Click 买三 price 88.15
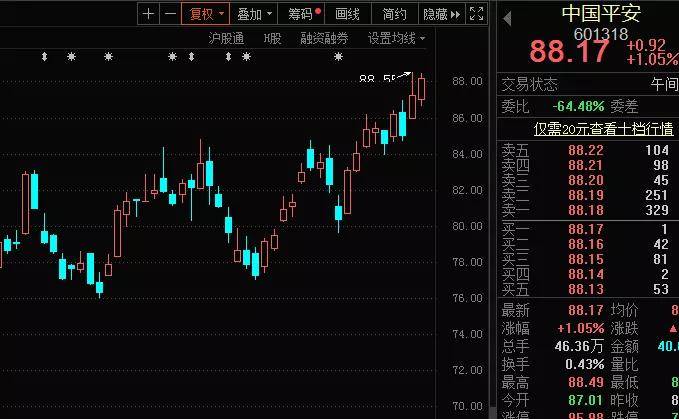This screenshot has height=419, width=679. click(x=585, y=259)
